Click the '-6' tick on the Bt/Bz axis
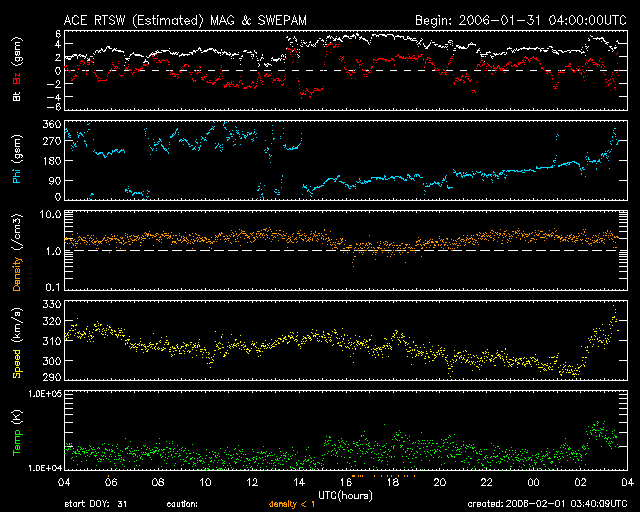This screenshot has width=640, height=512. coord(56,107)
